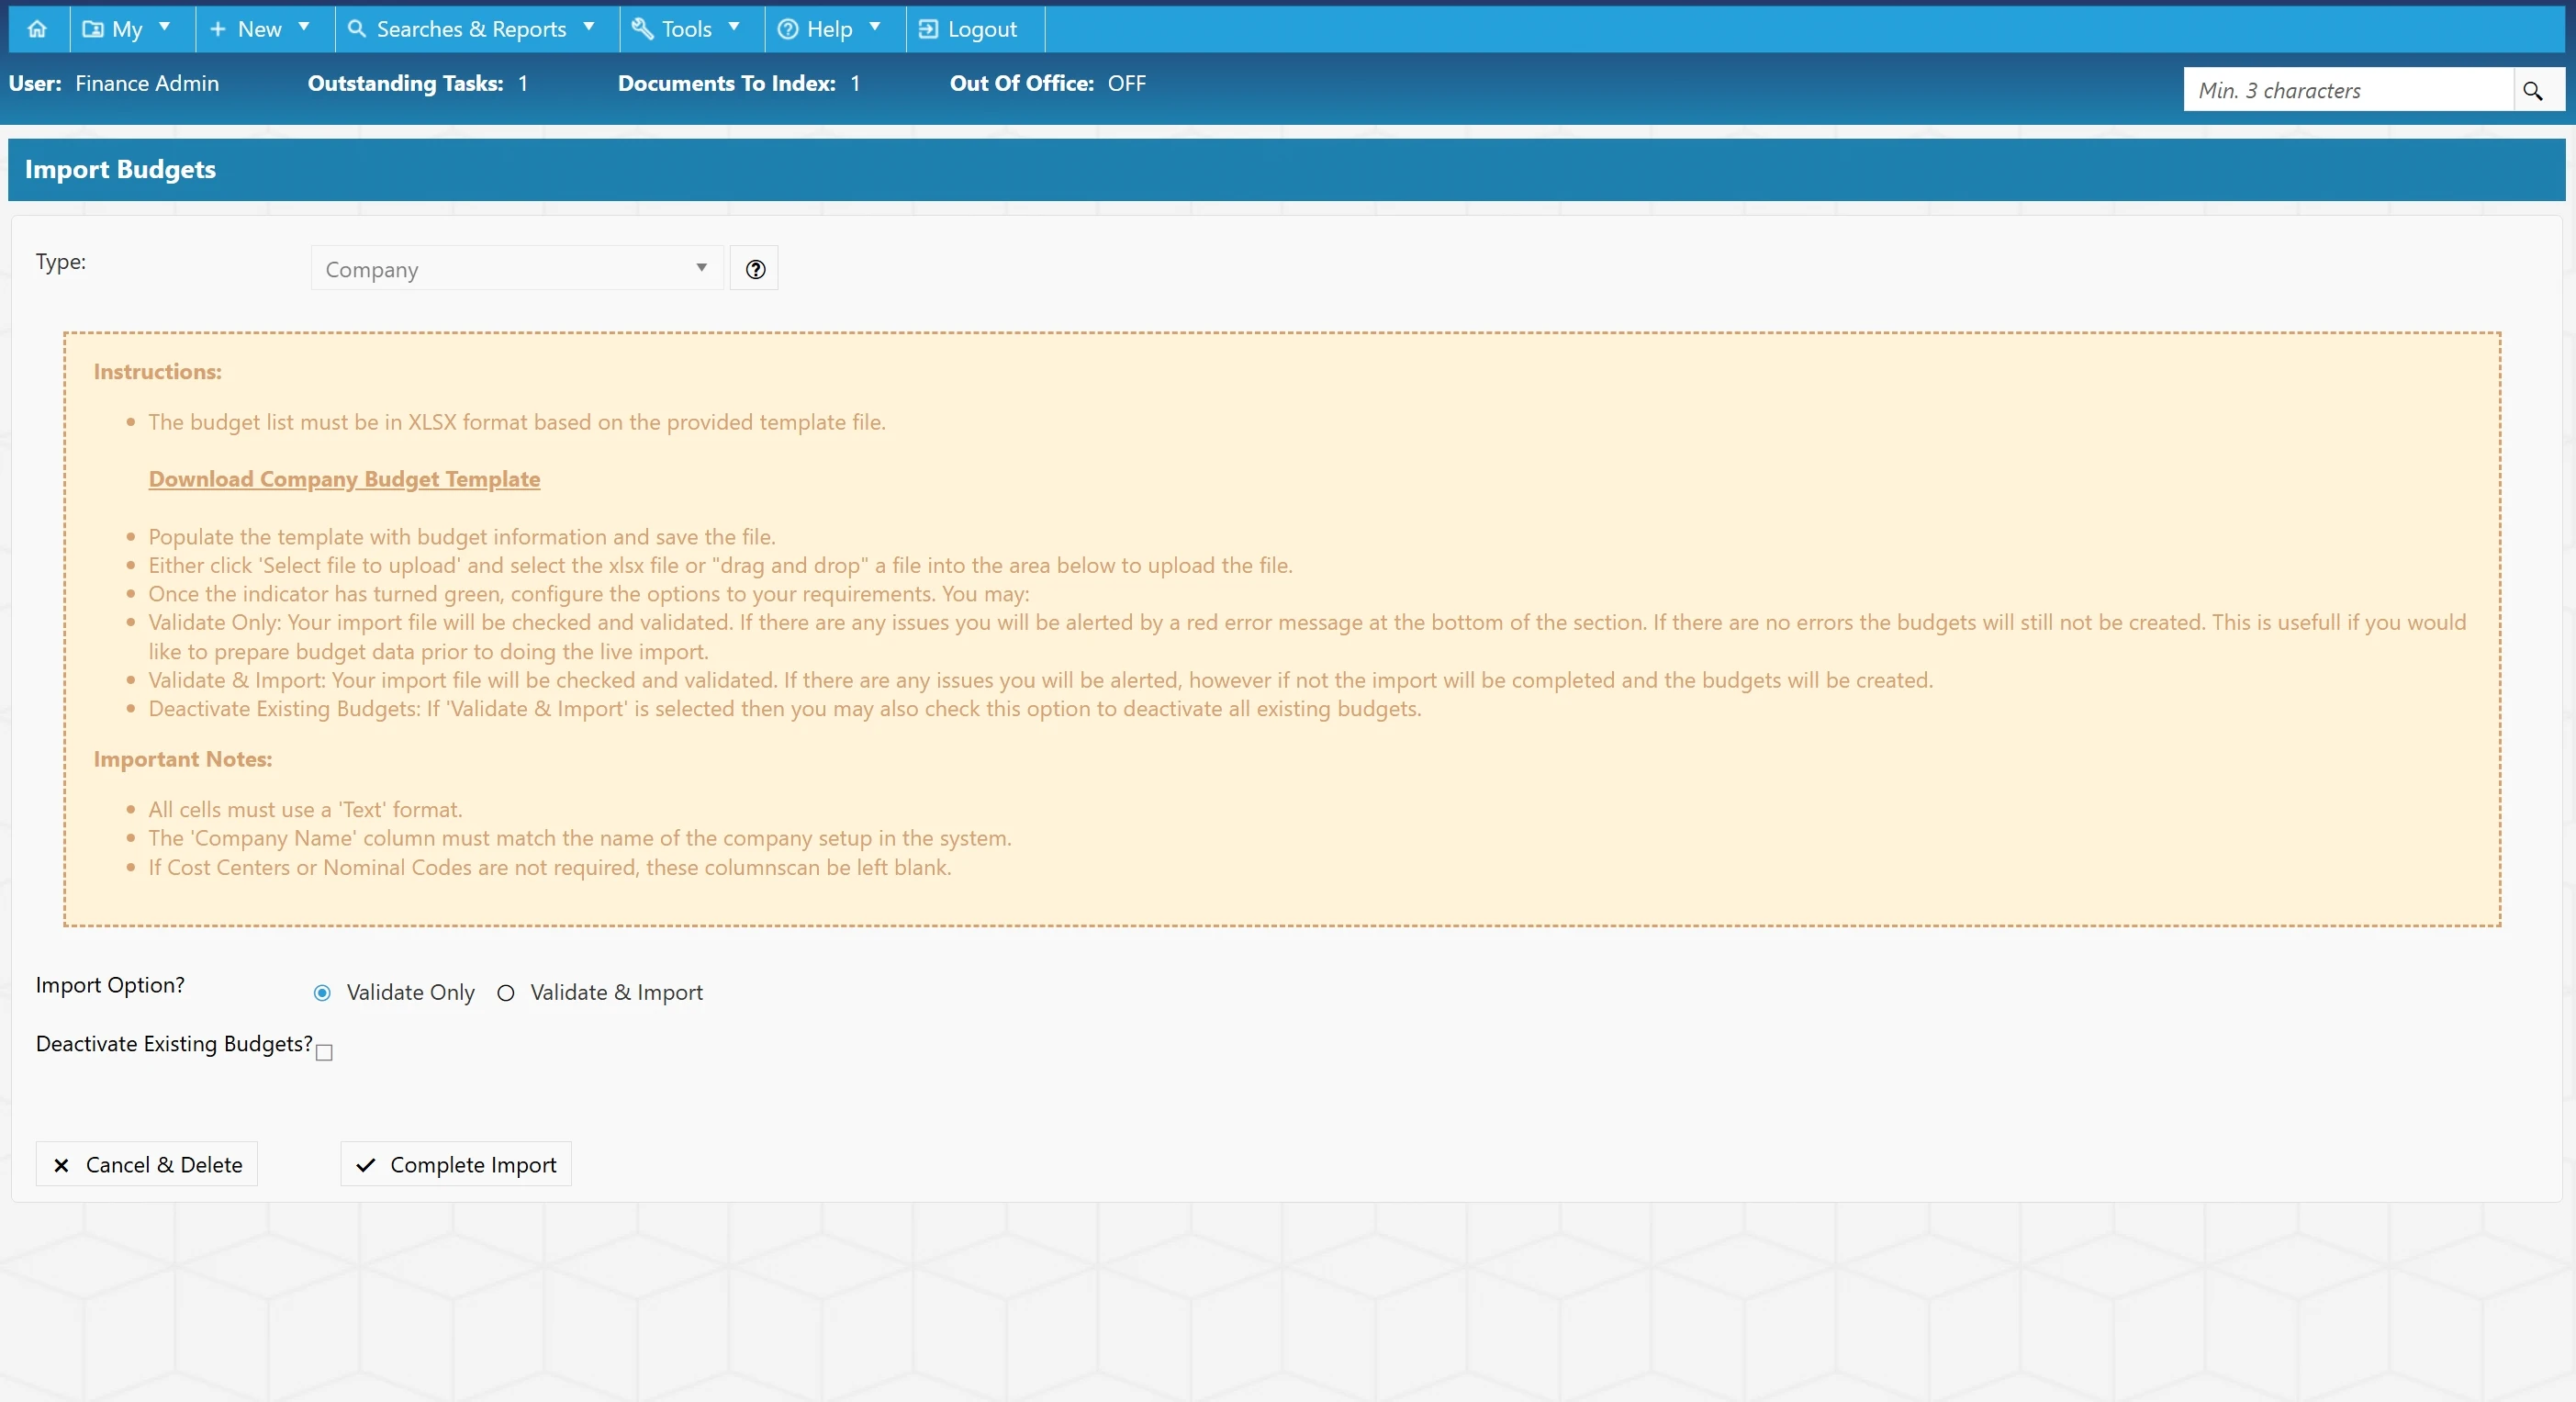Open the Type help question-mark icon
Screen dimensions: 2576x1402
(x=755, y=268)
